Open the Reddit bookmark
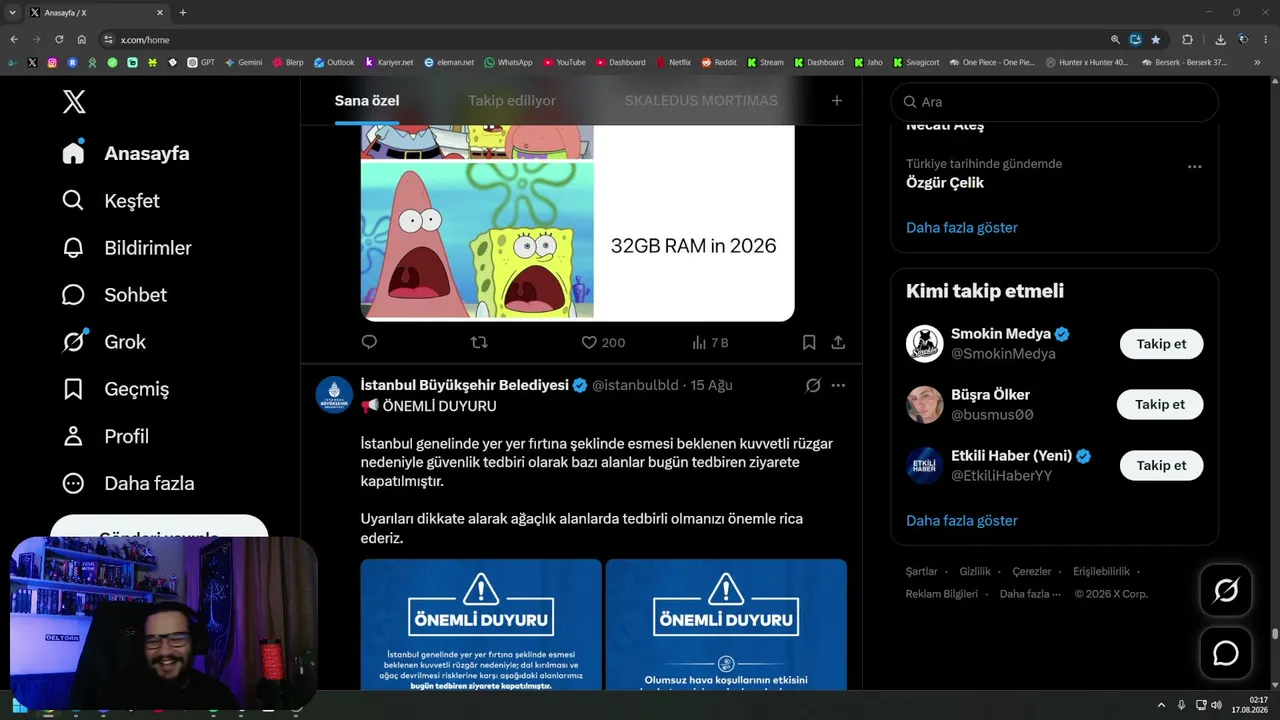The height and width of the screenshot is (720, 1280). (x=719, y=62)
